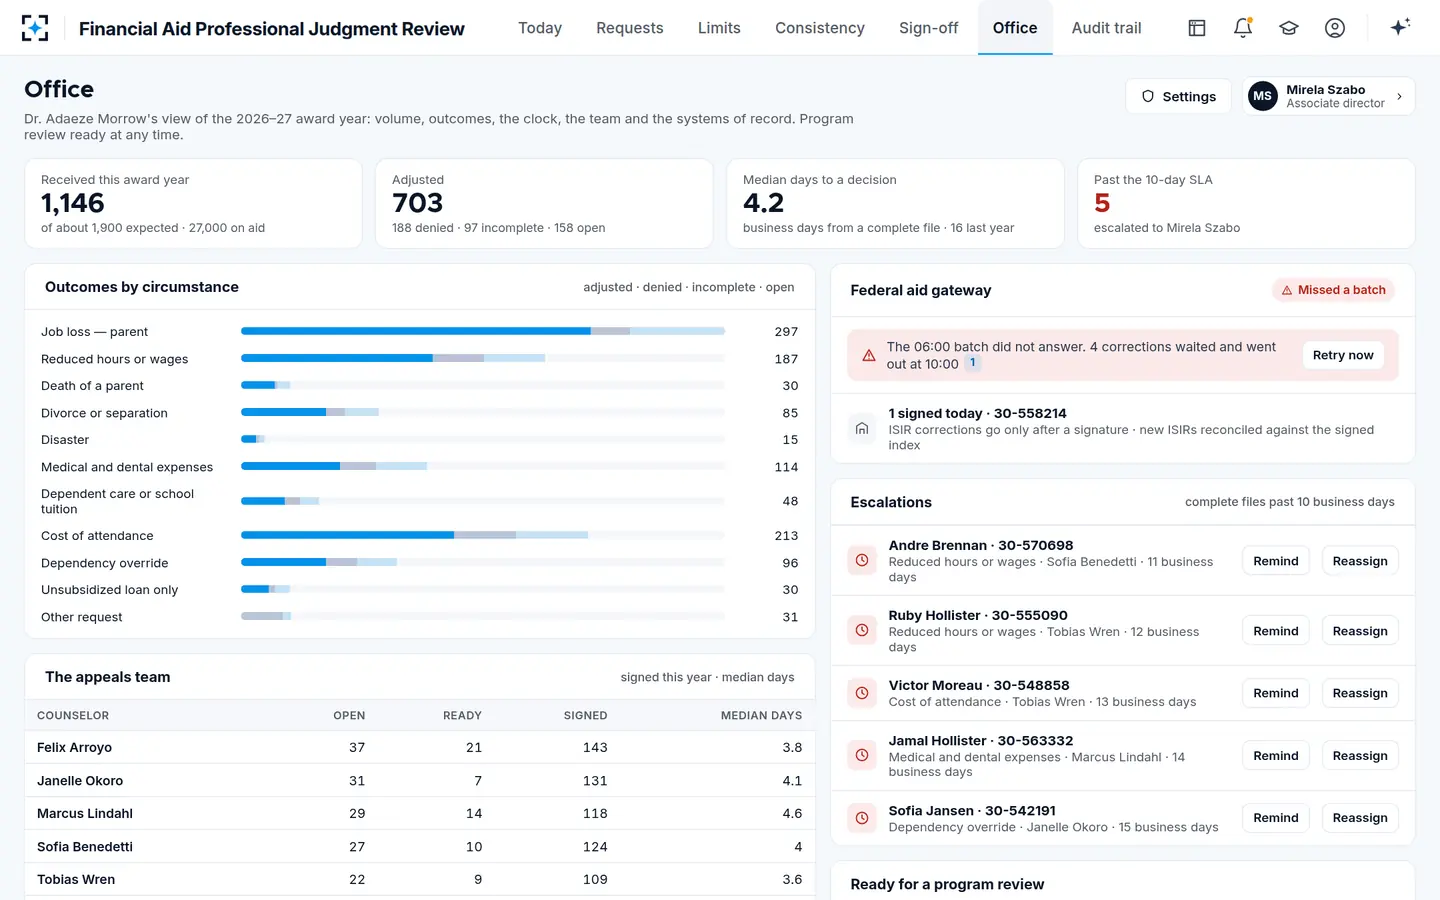Screen dimensions: 1440x900
Task: Click the building icon beside signed today
Action: [862, 429]
